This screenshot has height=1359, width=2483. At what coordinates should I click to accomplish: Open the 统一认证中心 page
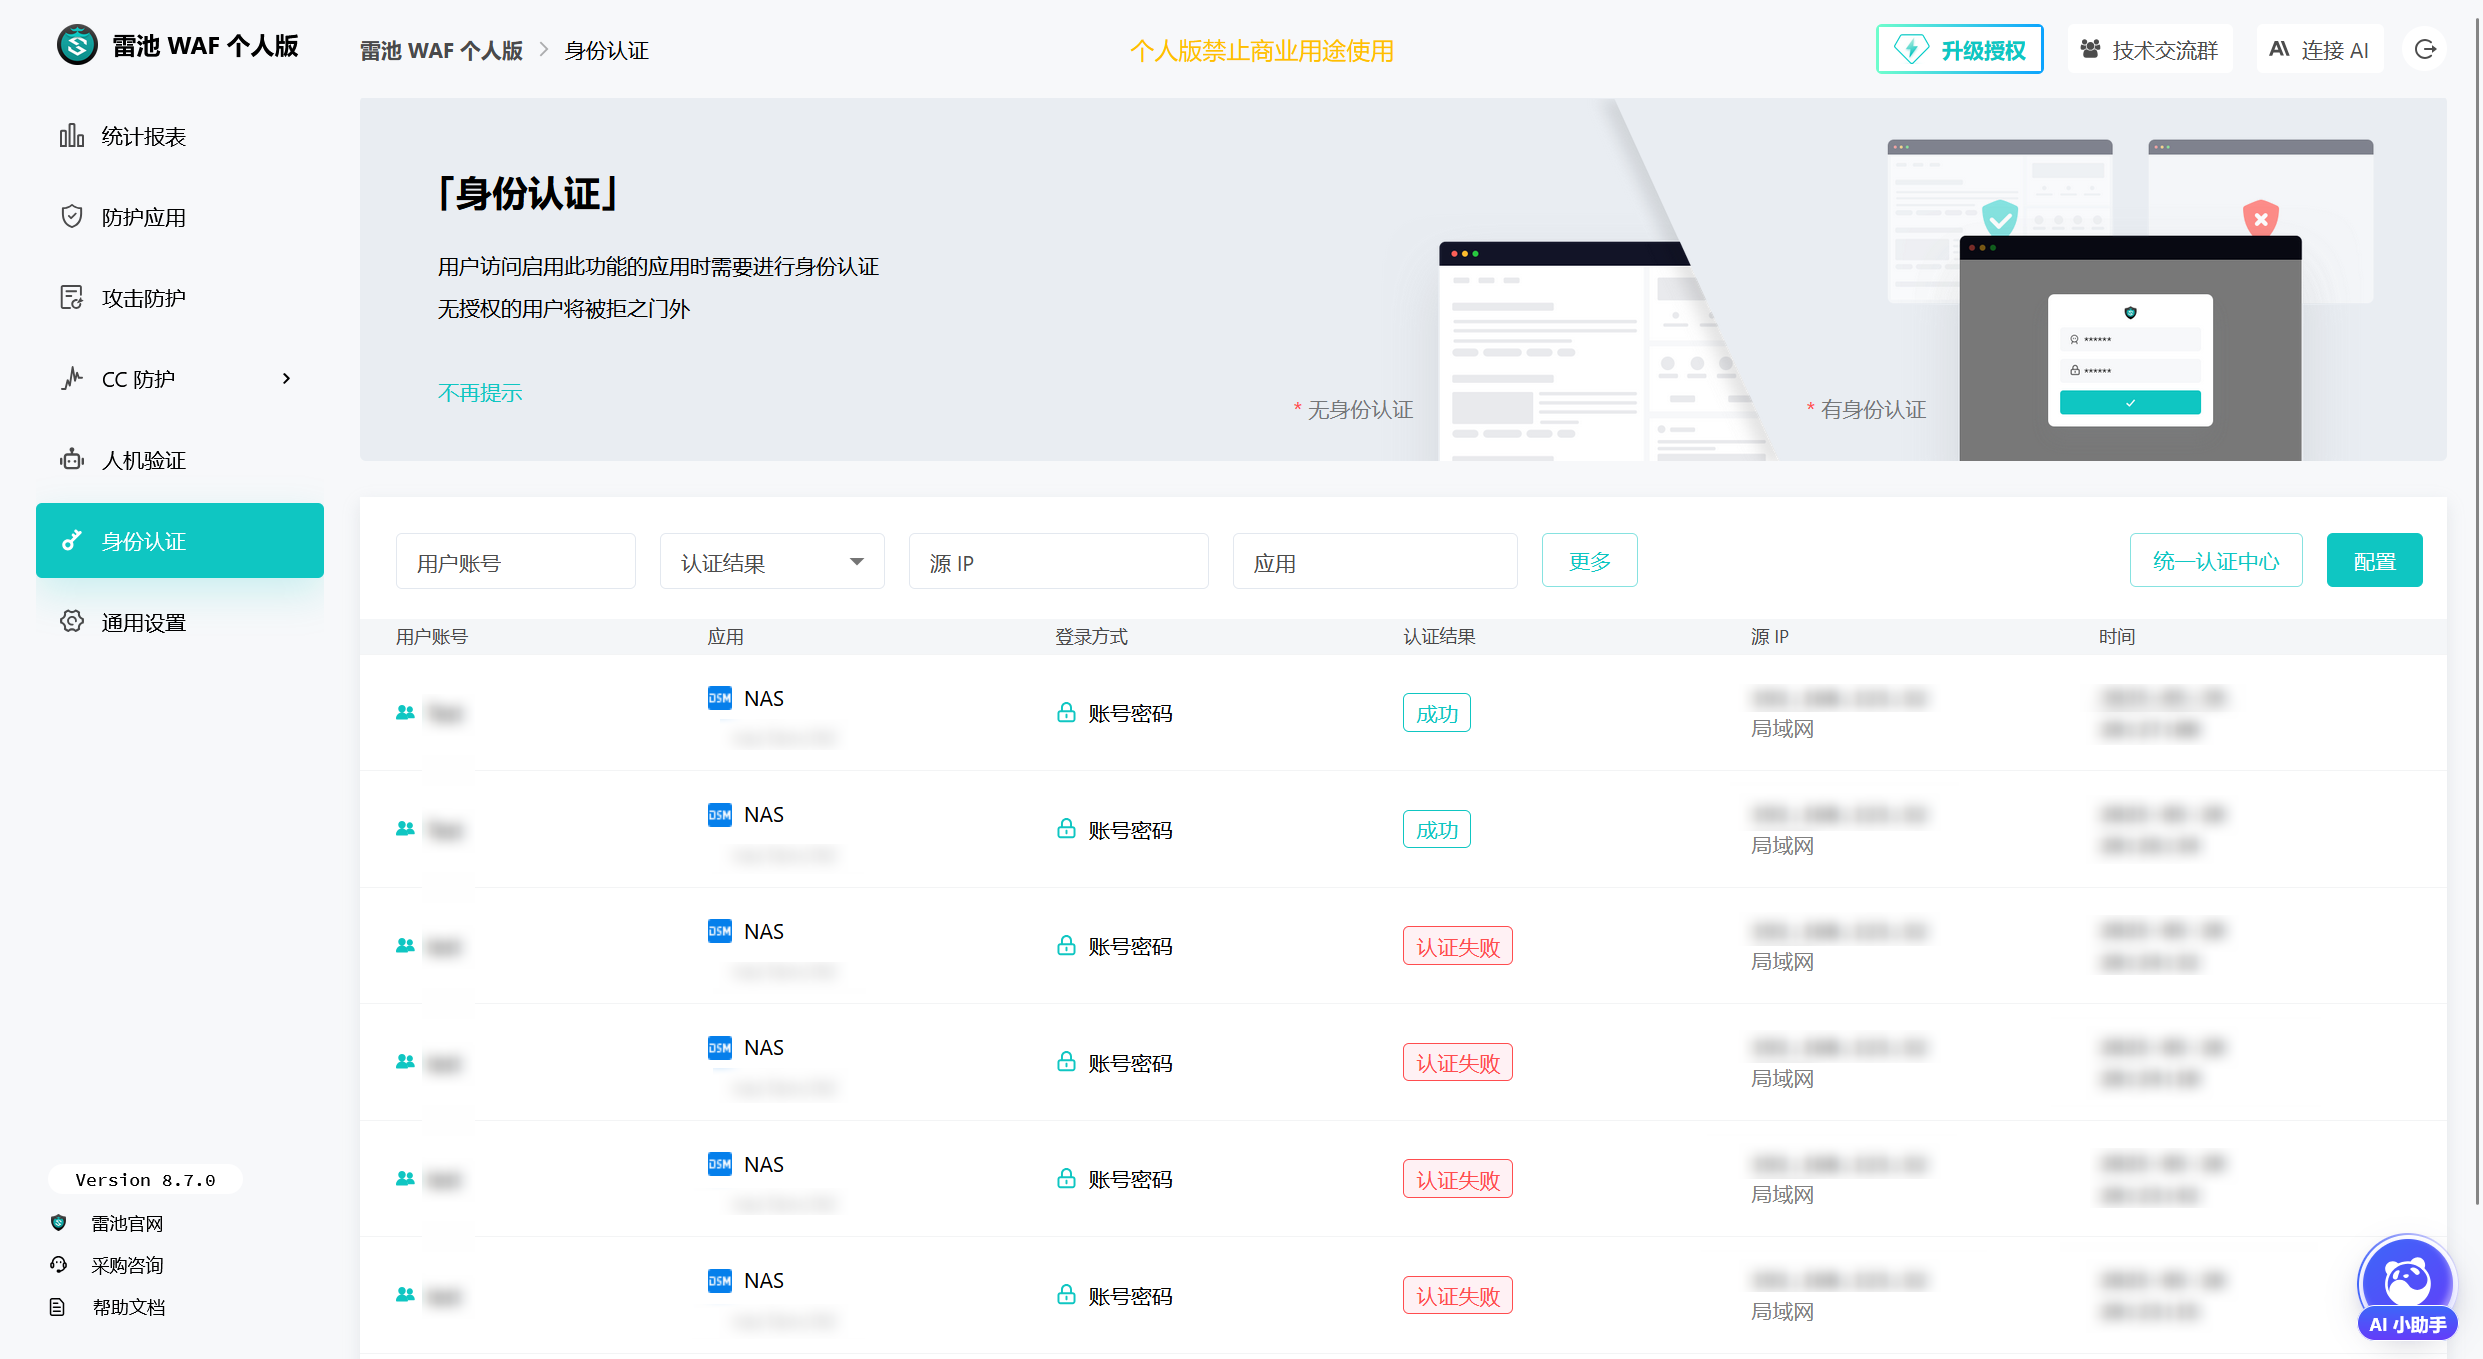(x=2215, y=562)
